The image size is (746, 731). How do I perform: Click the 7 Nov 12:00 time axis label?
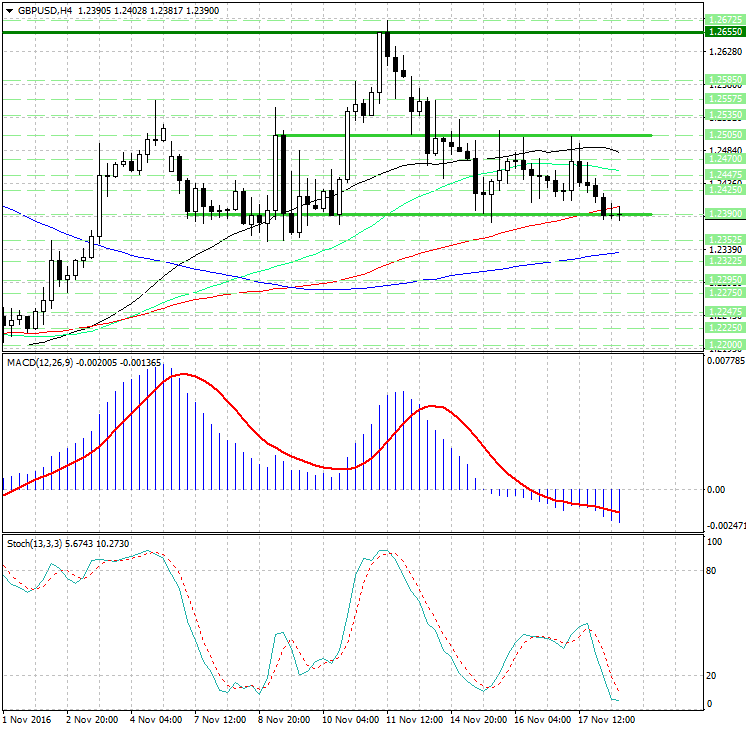coord(220,719)
